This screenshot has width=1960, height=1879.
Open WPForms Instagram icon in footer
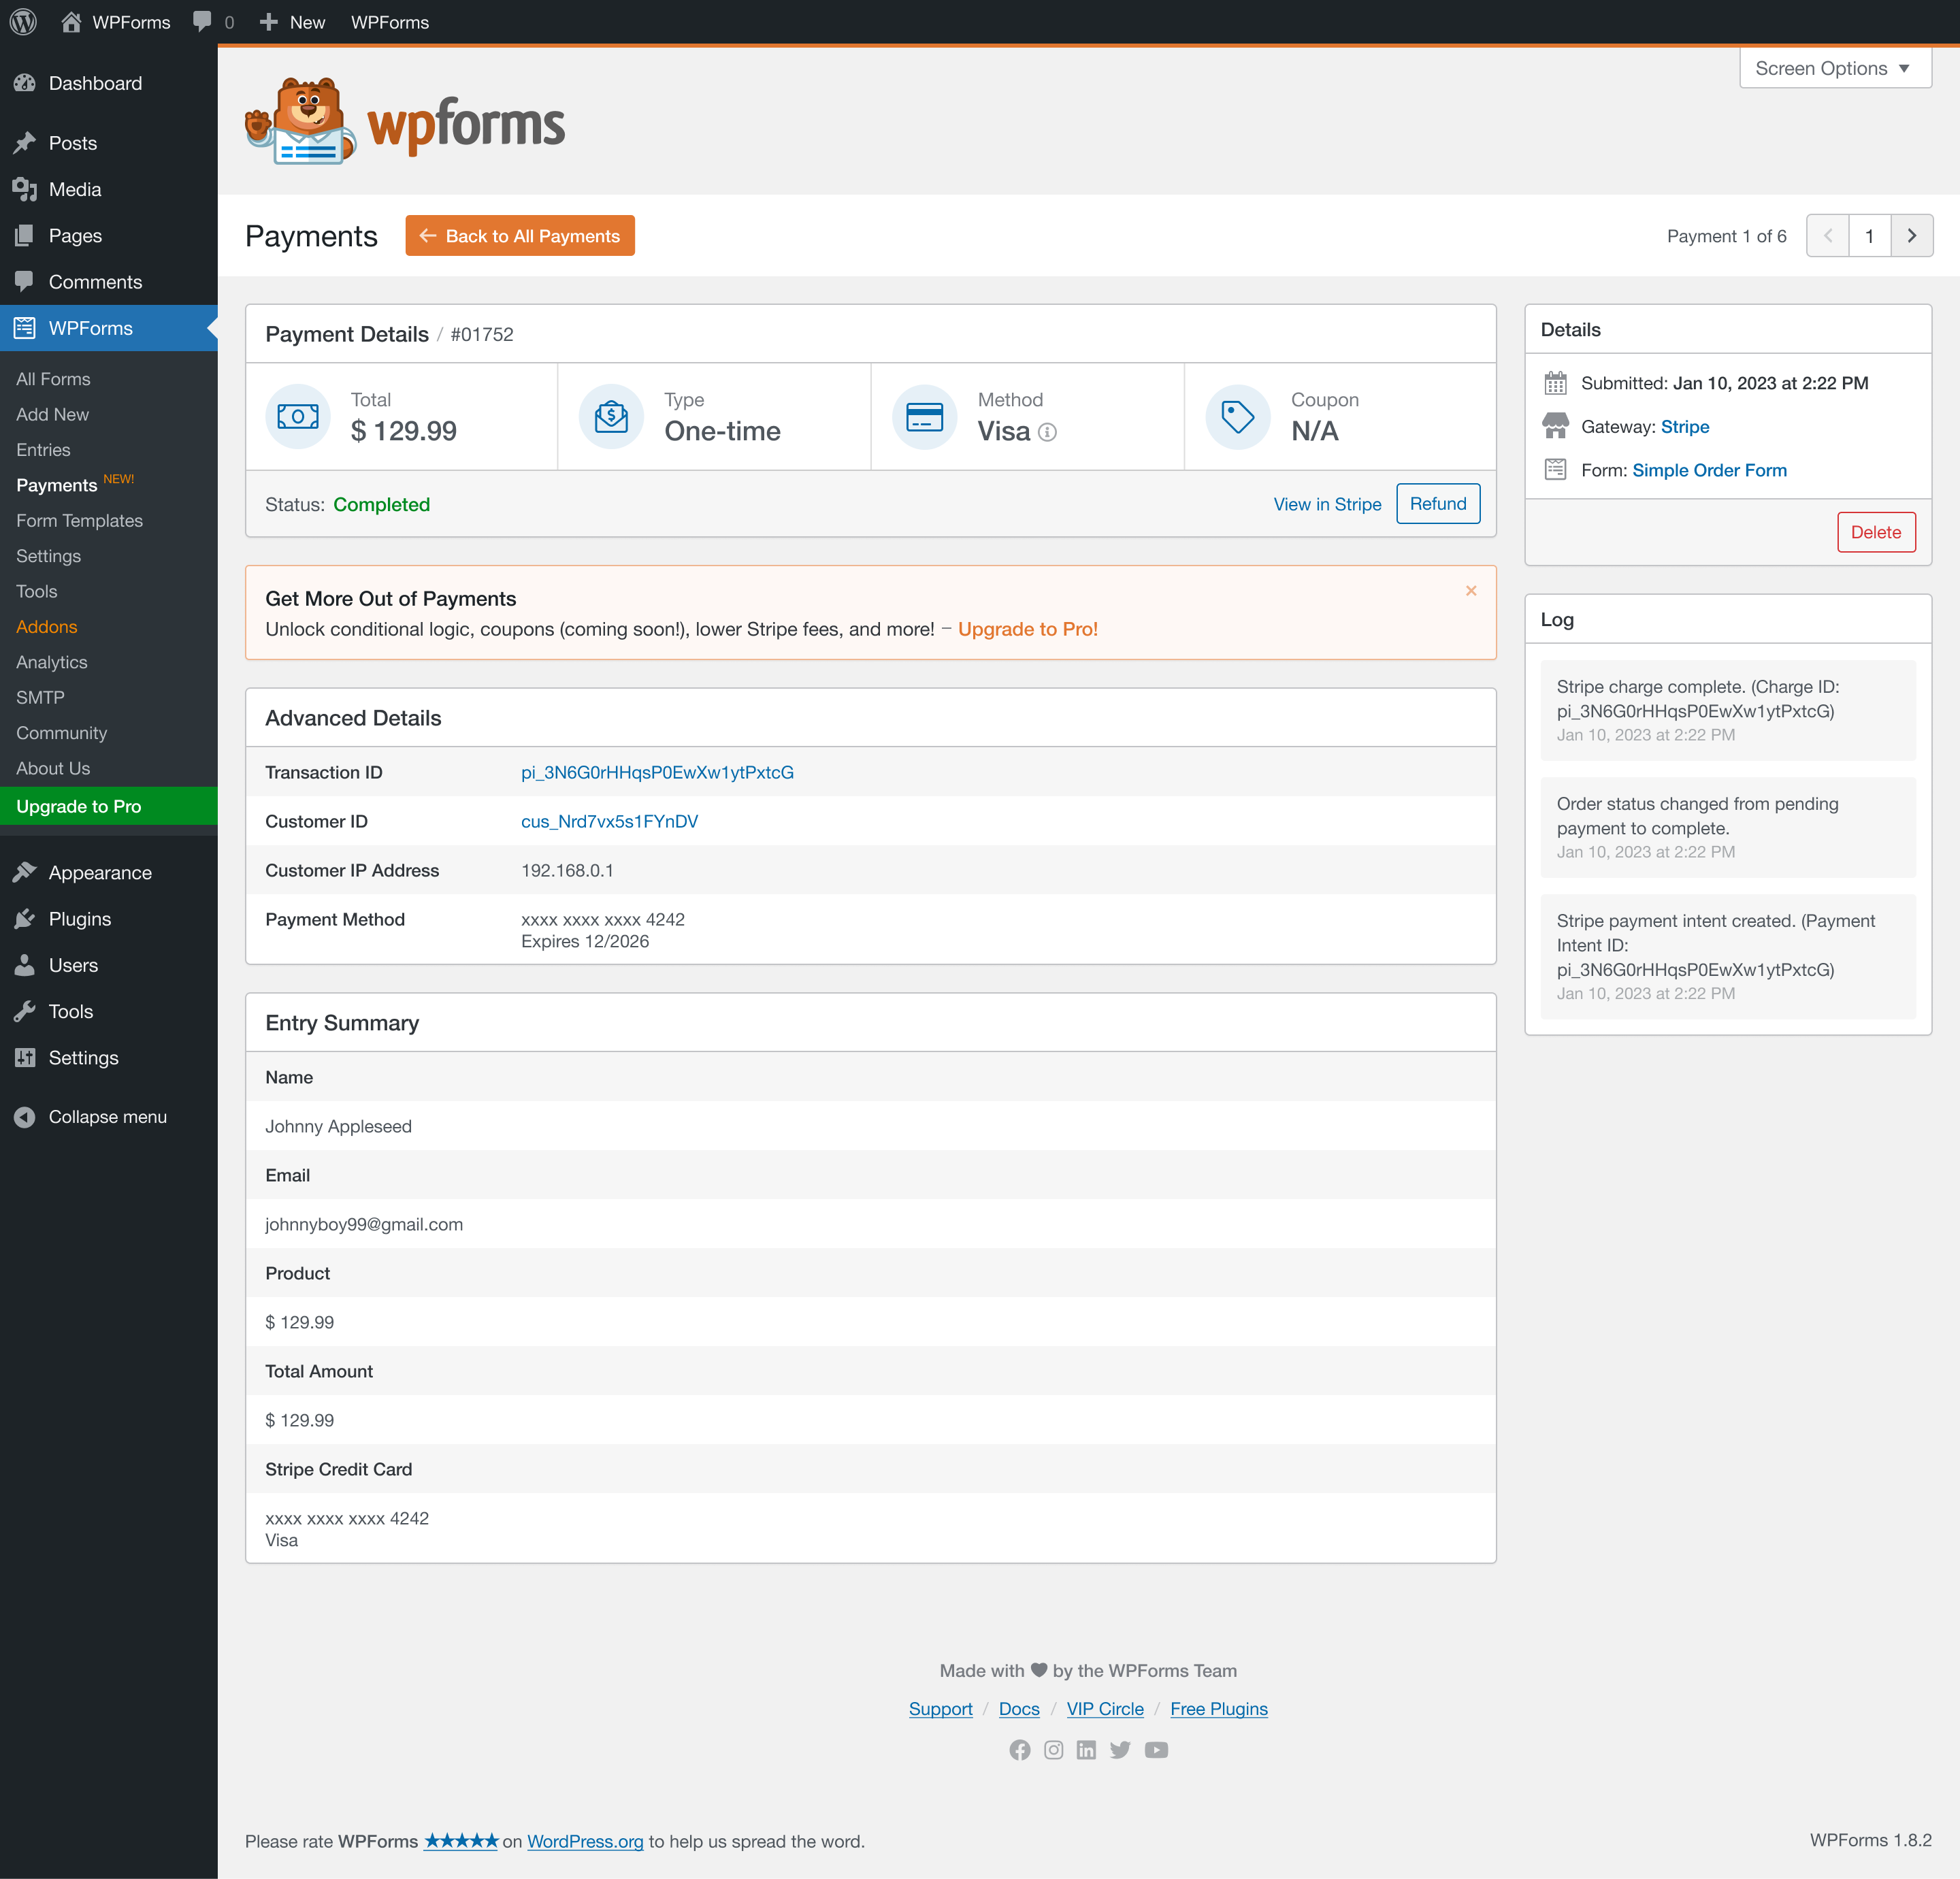click(x=1053, y=1750)
